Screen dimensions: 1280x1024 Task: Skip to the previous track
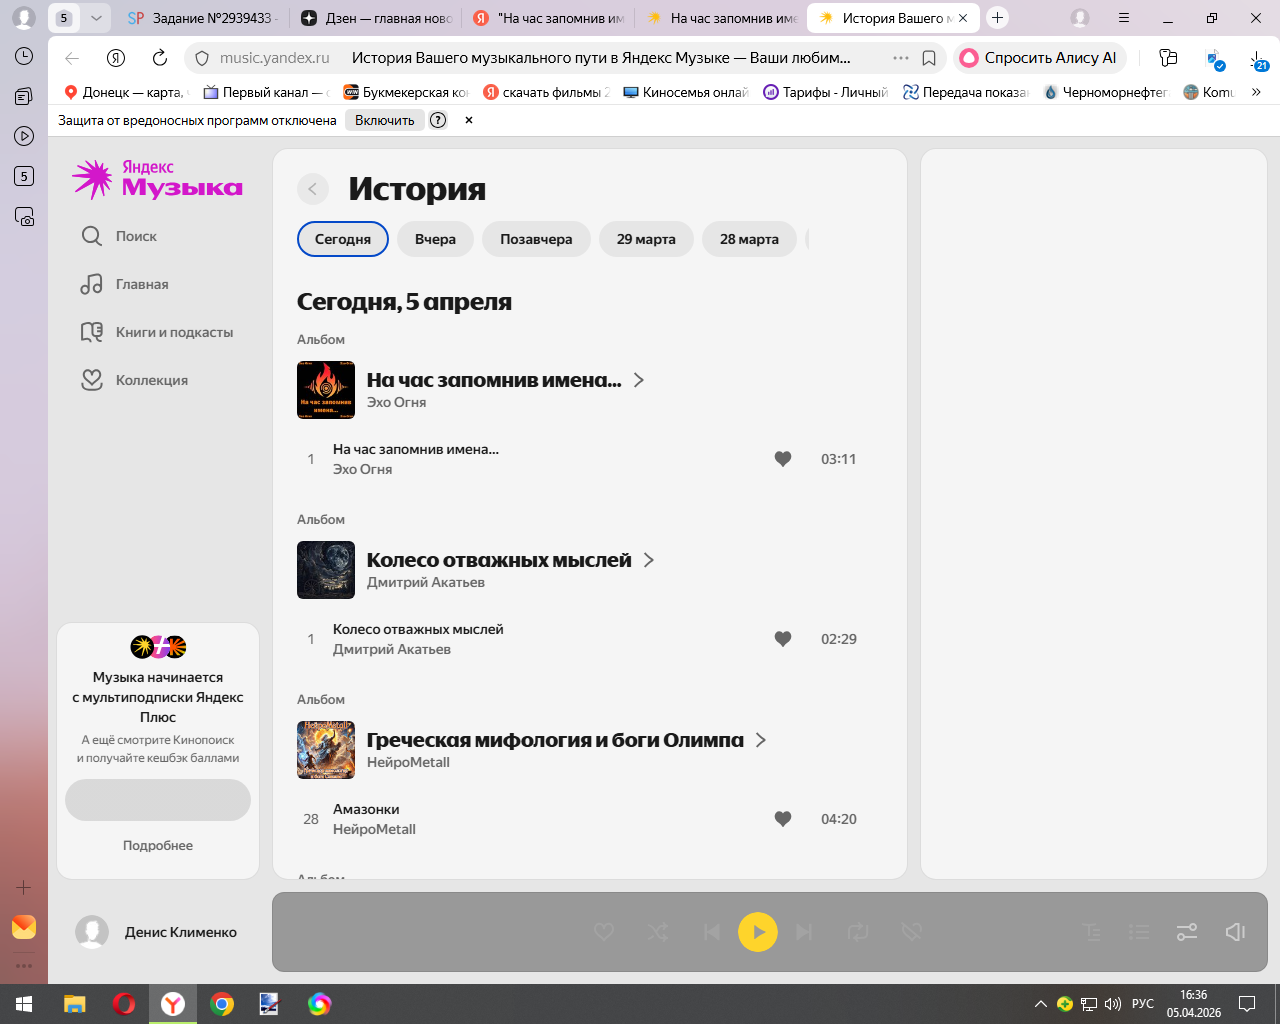pos(712,932)
